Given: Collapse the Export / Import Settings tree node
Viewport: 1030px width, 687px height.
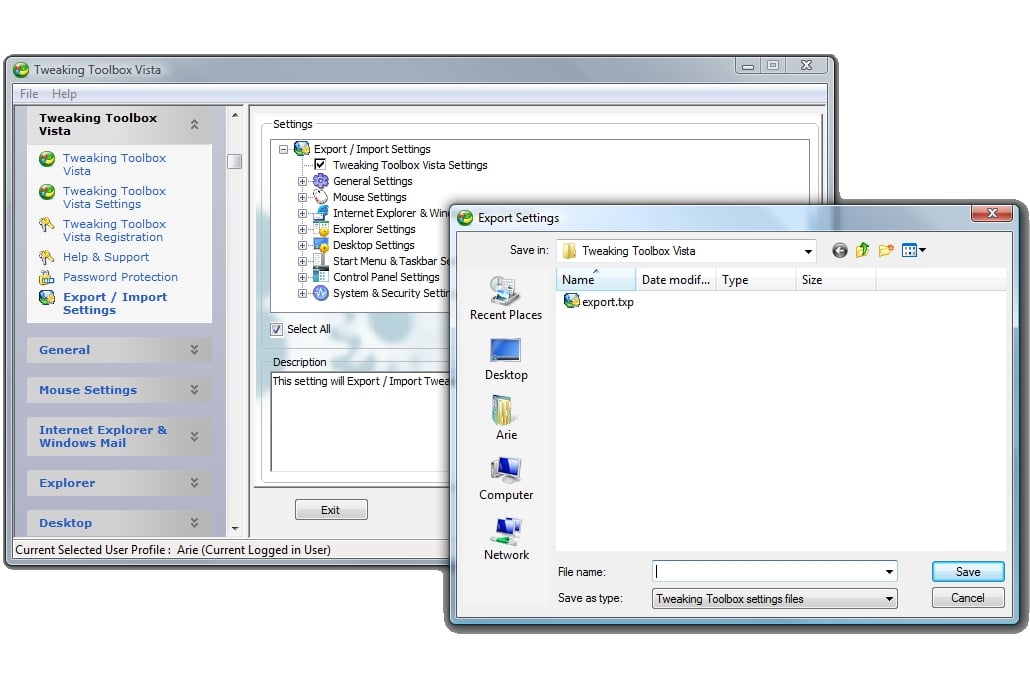Looking at the screenshot, I should click(x=282, y=149).
